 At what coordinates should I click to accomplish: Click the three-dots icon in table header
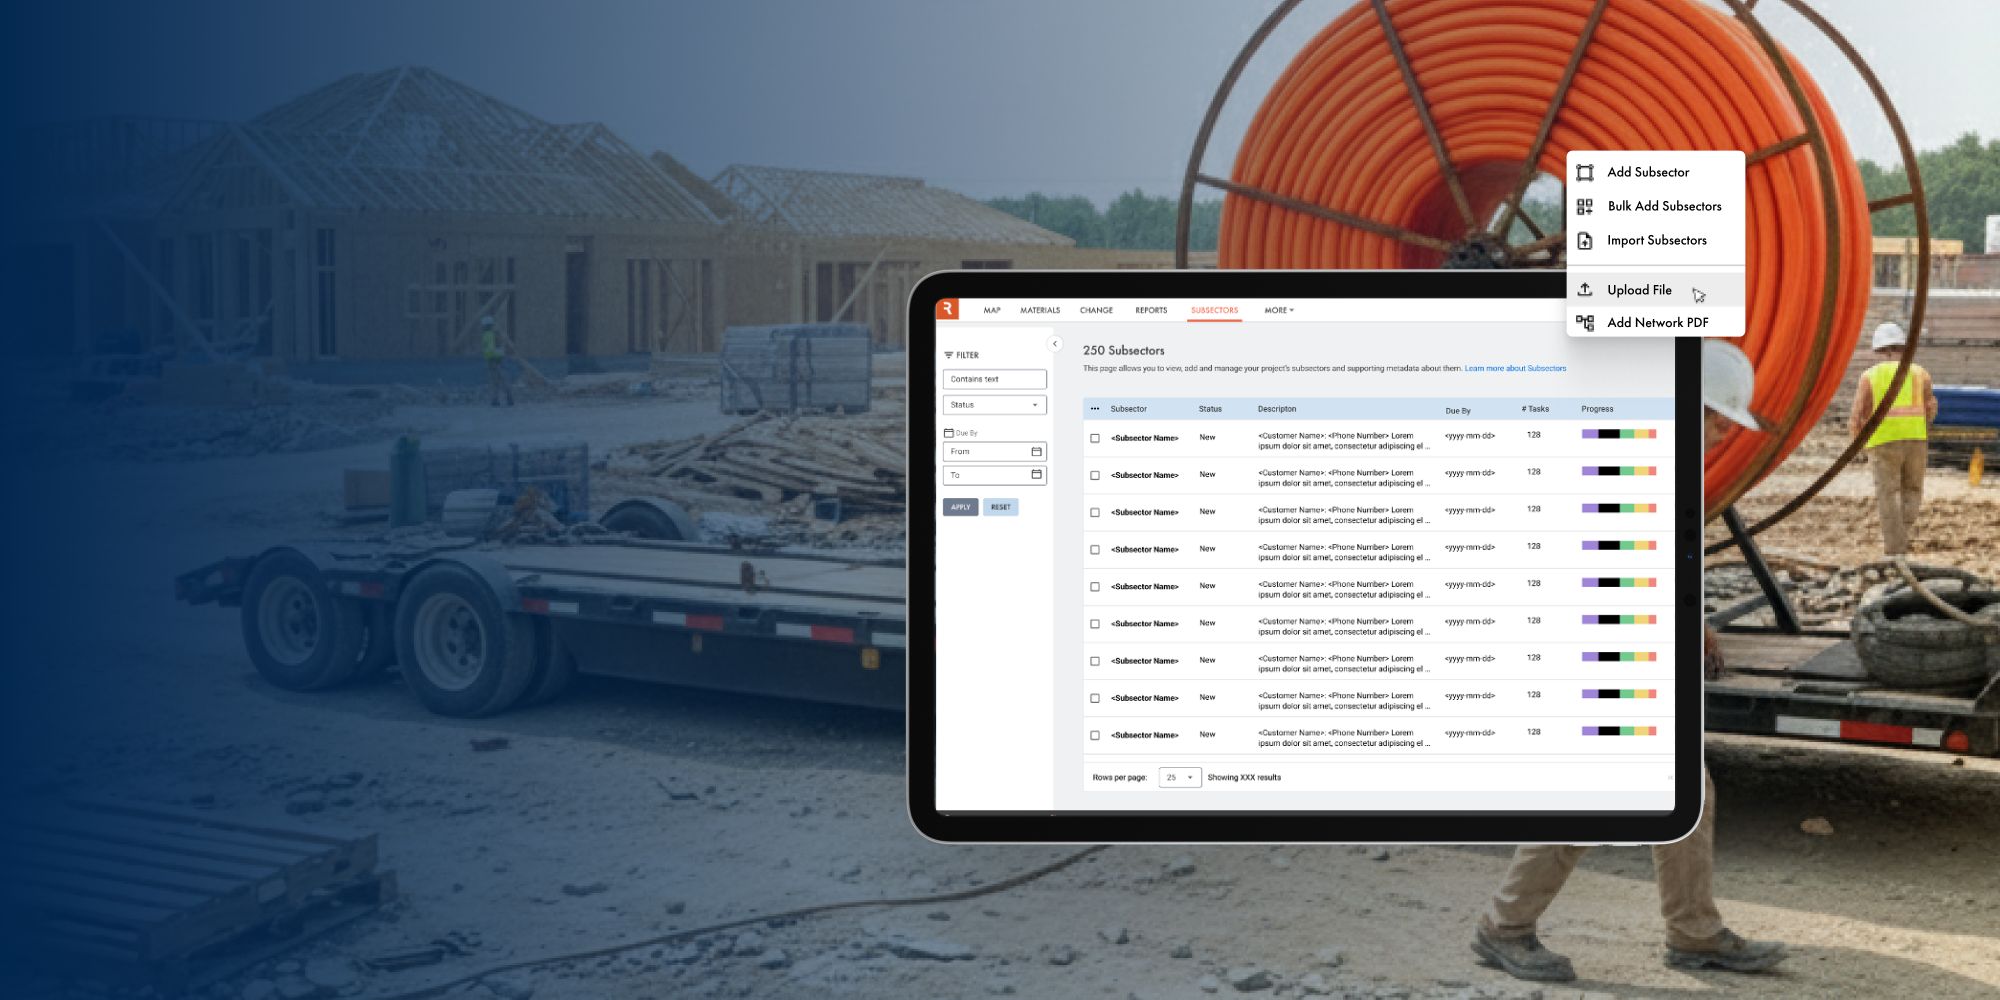[x=1095, y=409]
